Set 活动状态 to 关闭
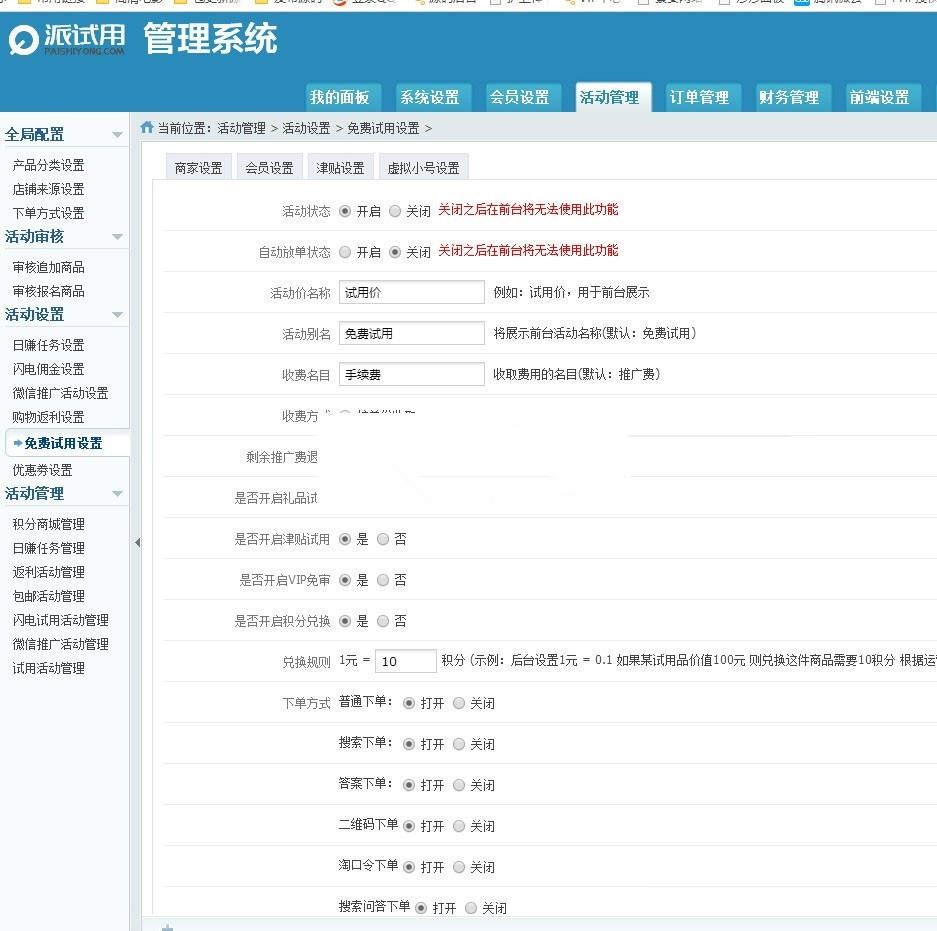Screen dimensions: 937x931 (x=395, y=211)
